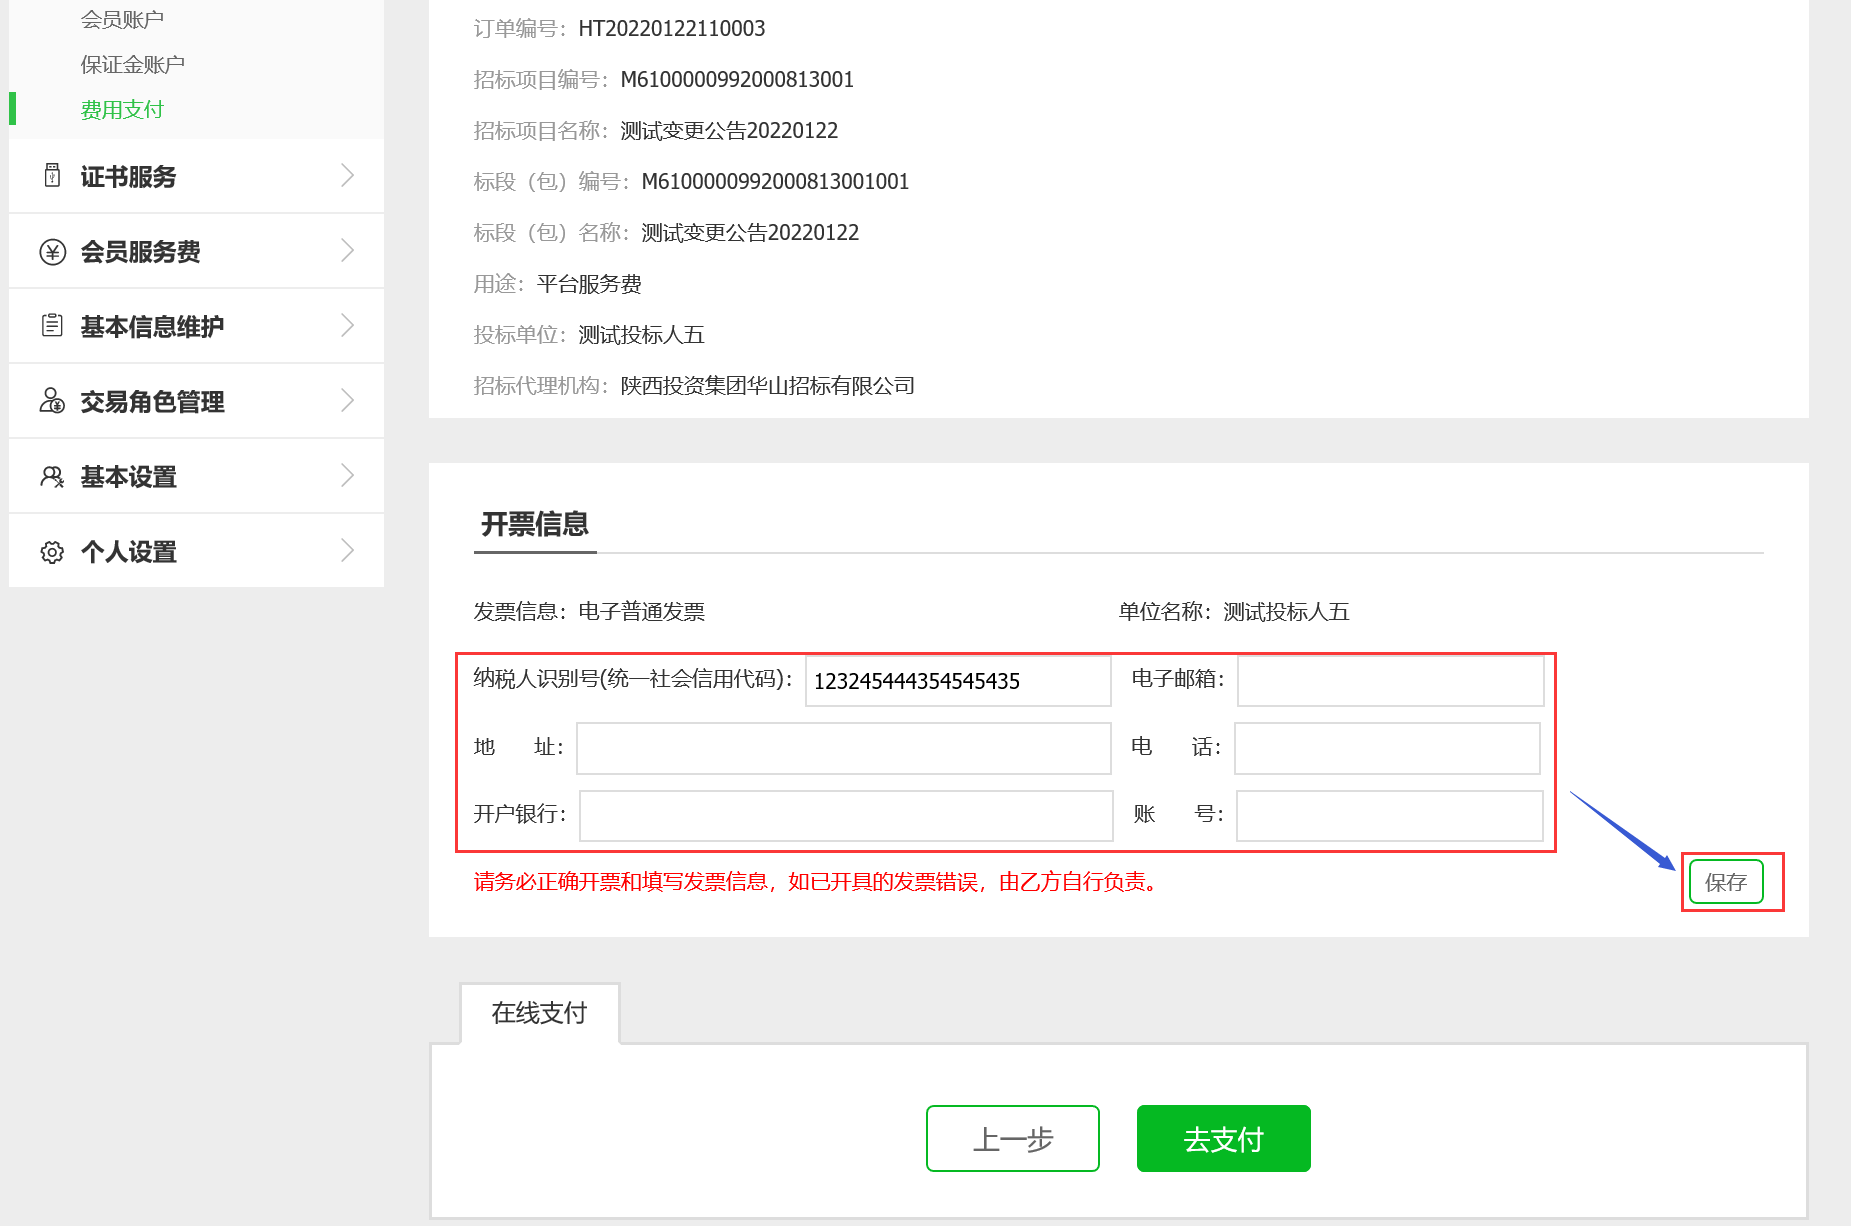Switch to the 在线支付 tab
Image resolution: width=1851 pixels, height=1226 pixels.
pyautogui.click(x=540, y=1013)
